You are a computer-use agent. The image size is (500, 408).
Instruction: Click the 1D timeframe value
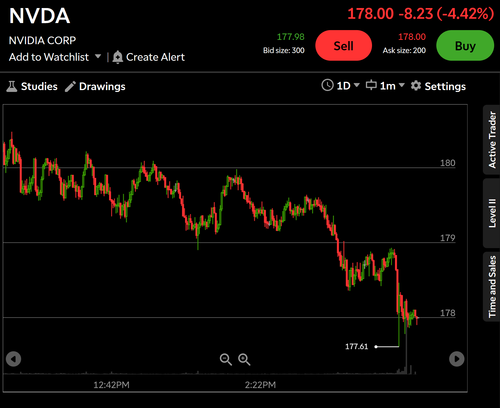[x=343, y=86]
